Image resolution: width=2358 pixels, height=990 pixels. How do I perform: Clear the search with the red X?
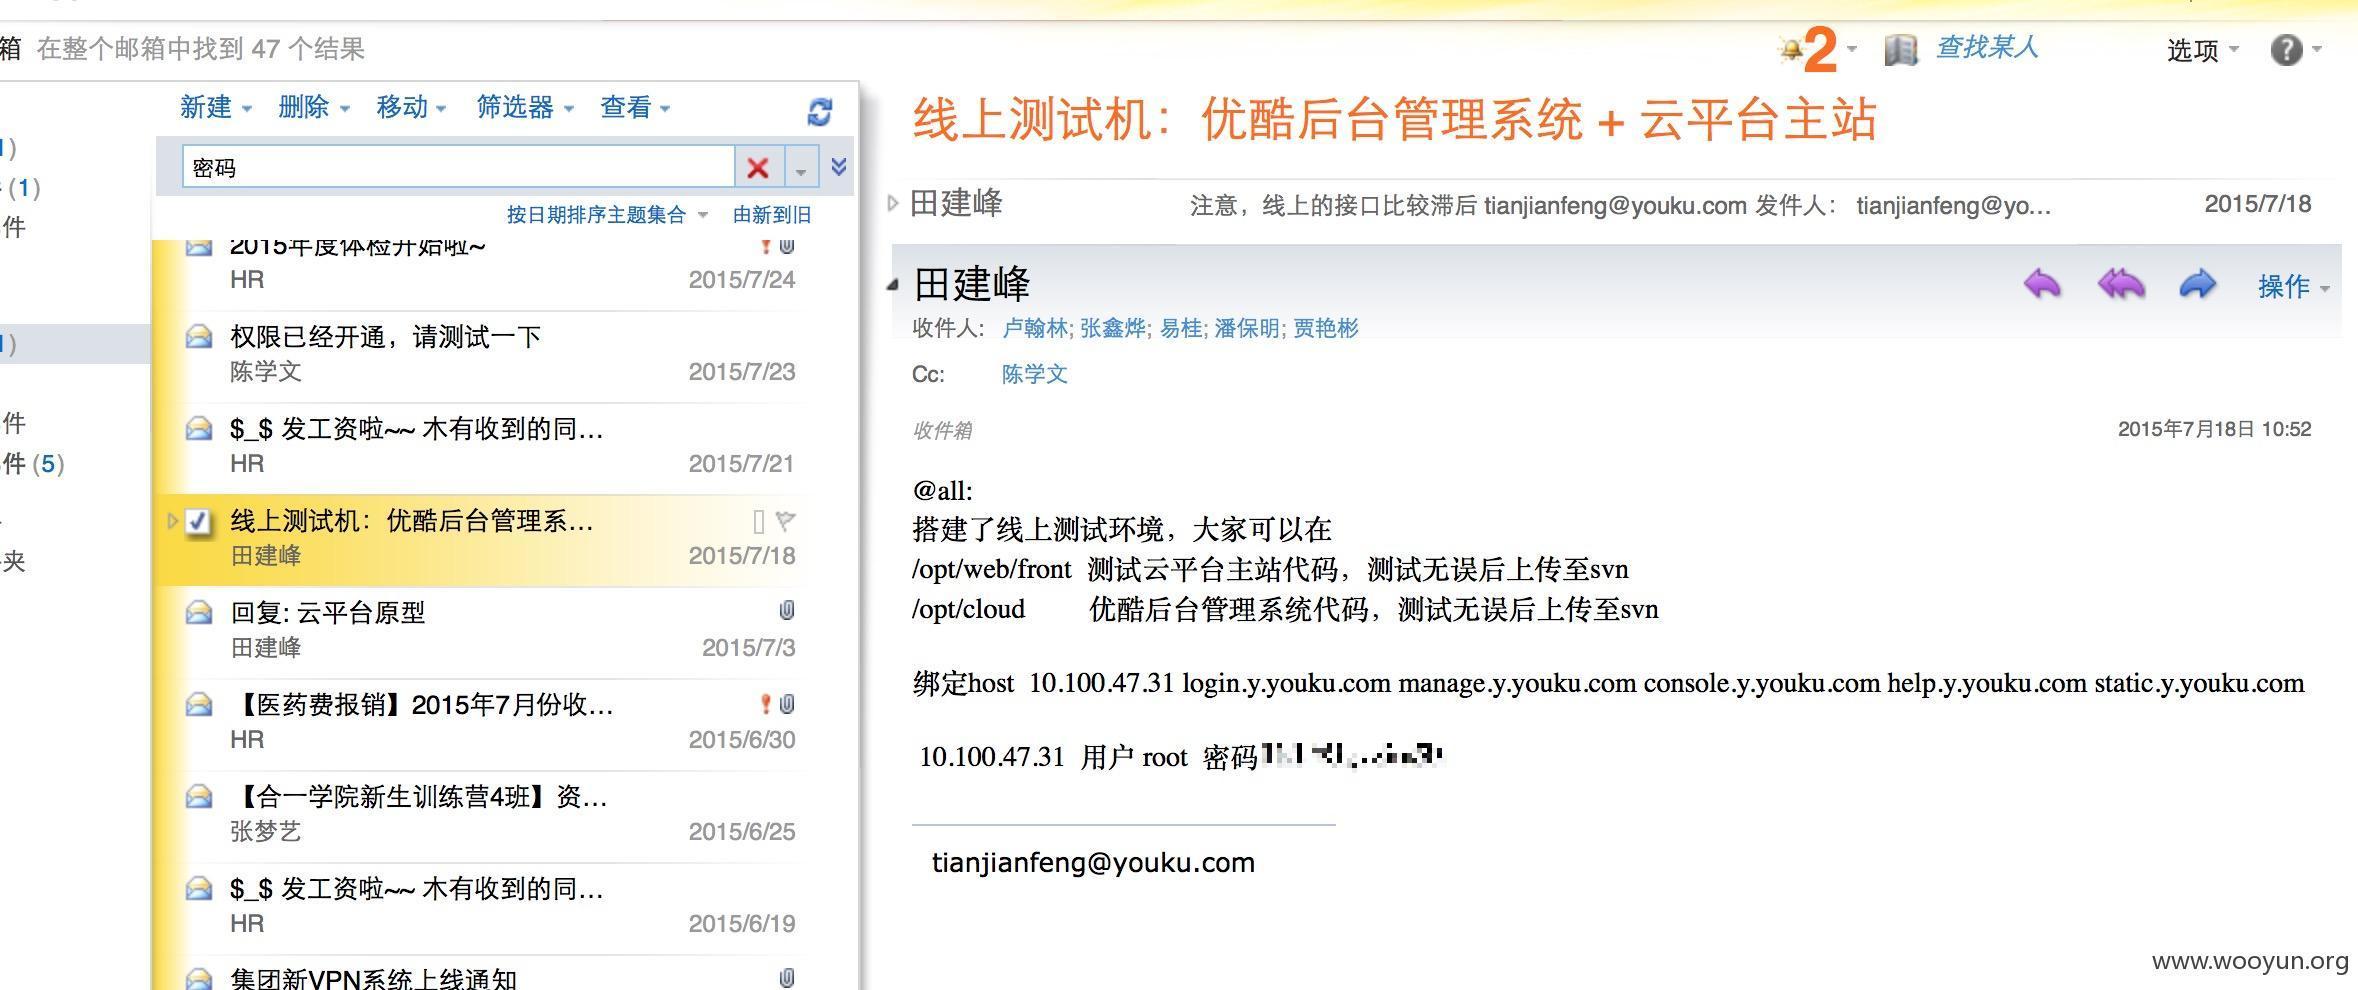758,168
